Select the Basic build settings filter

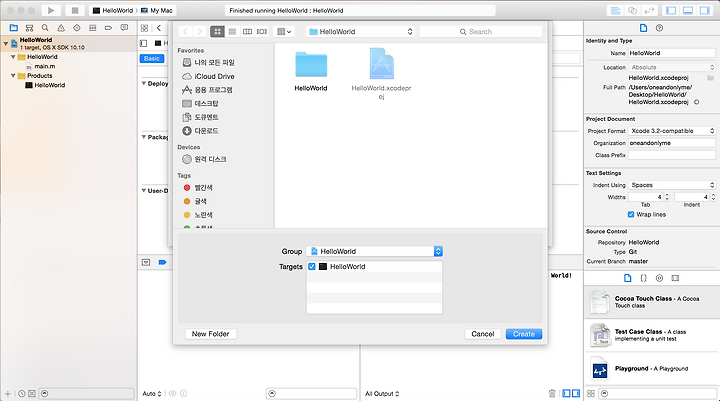tap(152, 58)
